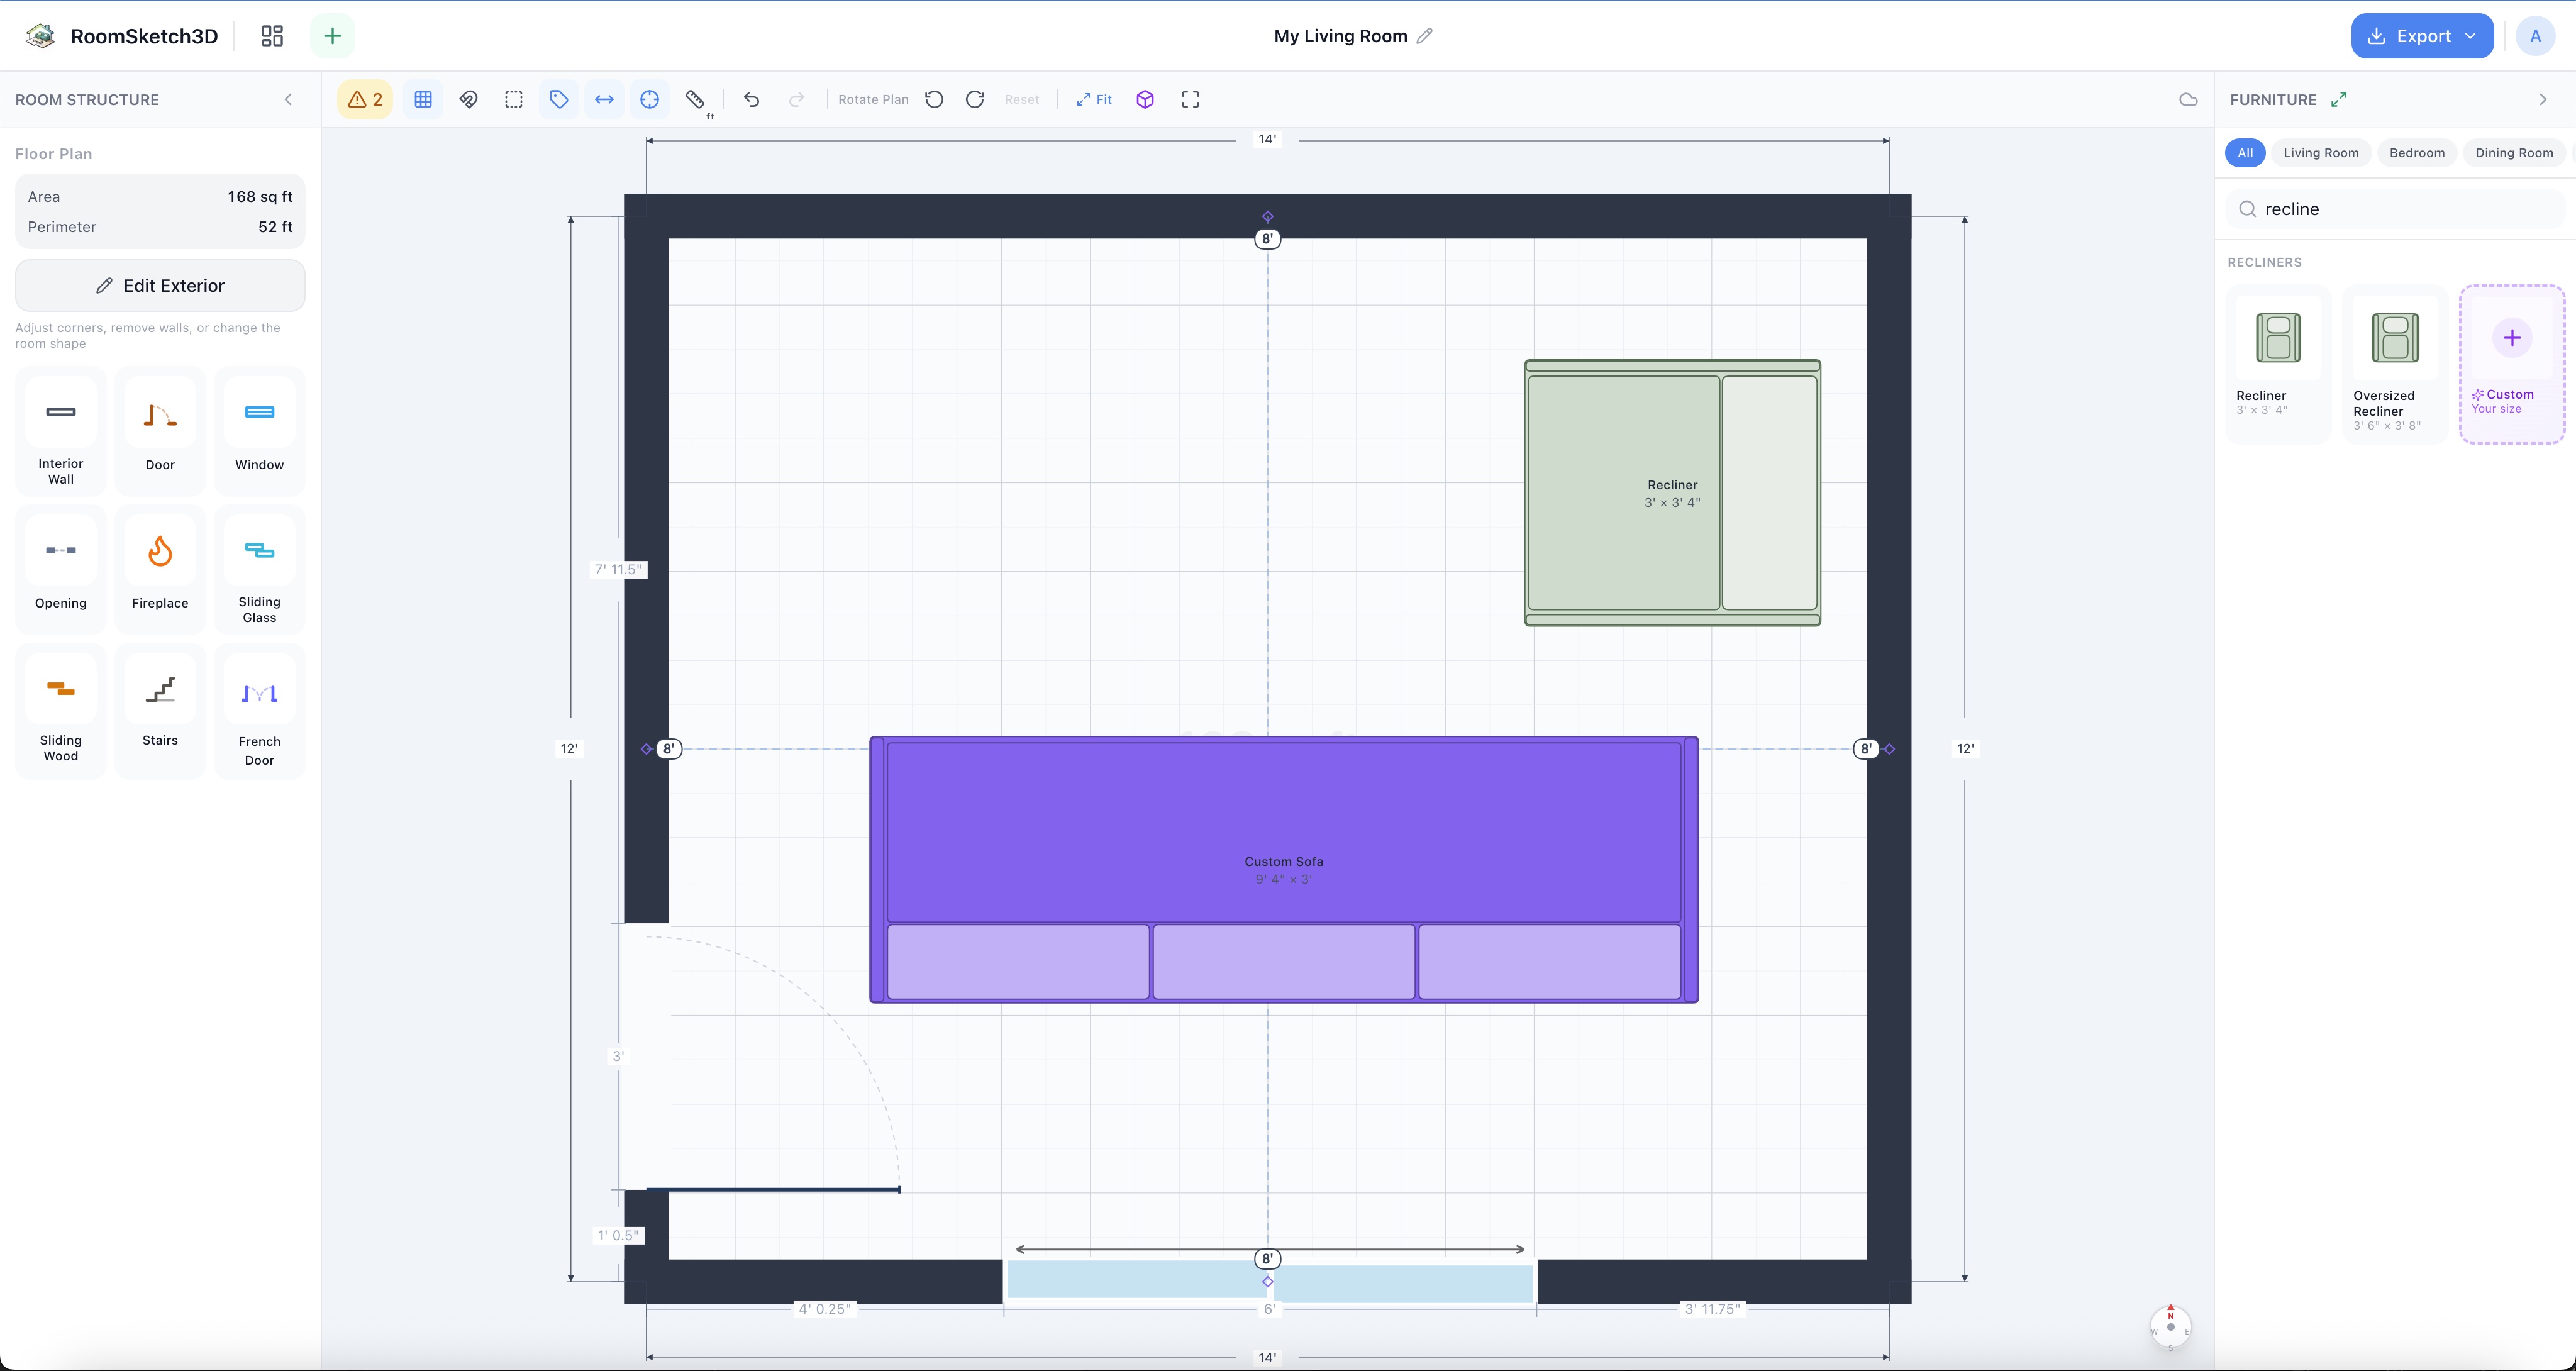The image size is (2576, 1371).
Task: Click the furniture search field
Action: click(x=2395, y=209)
